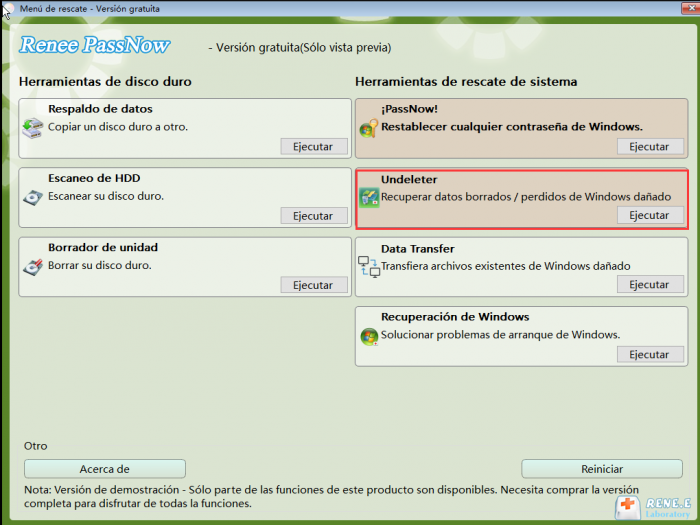
Task: Run ¡PassNow! password reset
Action: pos(650,146)
